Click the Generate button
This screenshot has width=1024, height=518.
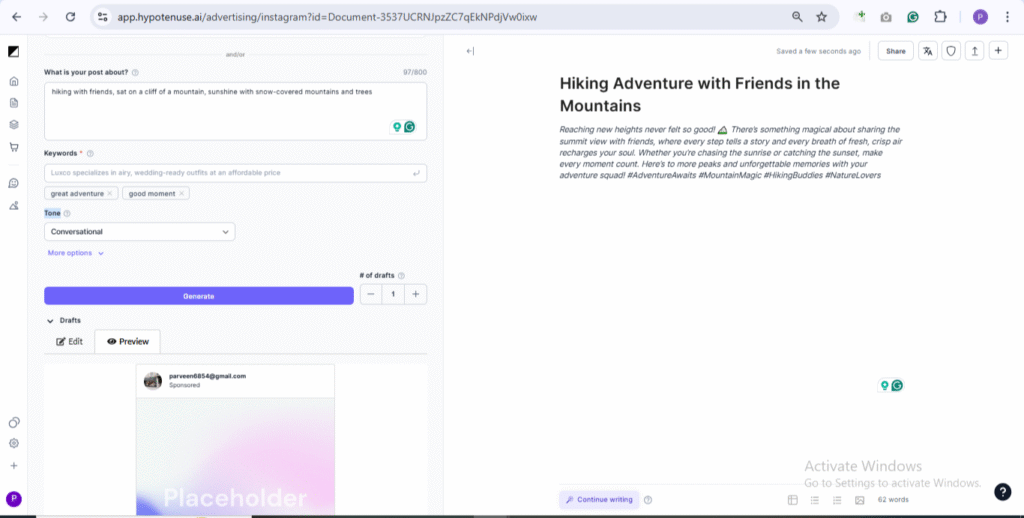198,296
